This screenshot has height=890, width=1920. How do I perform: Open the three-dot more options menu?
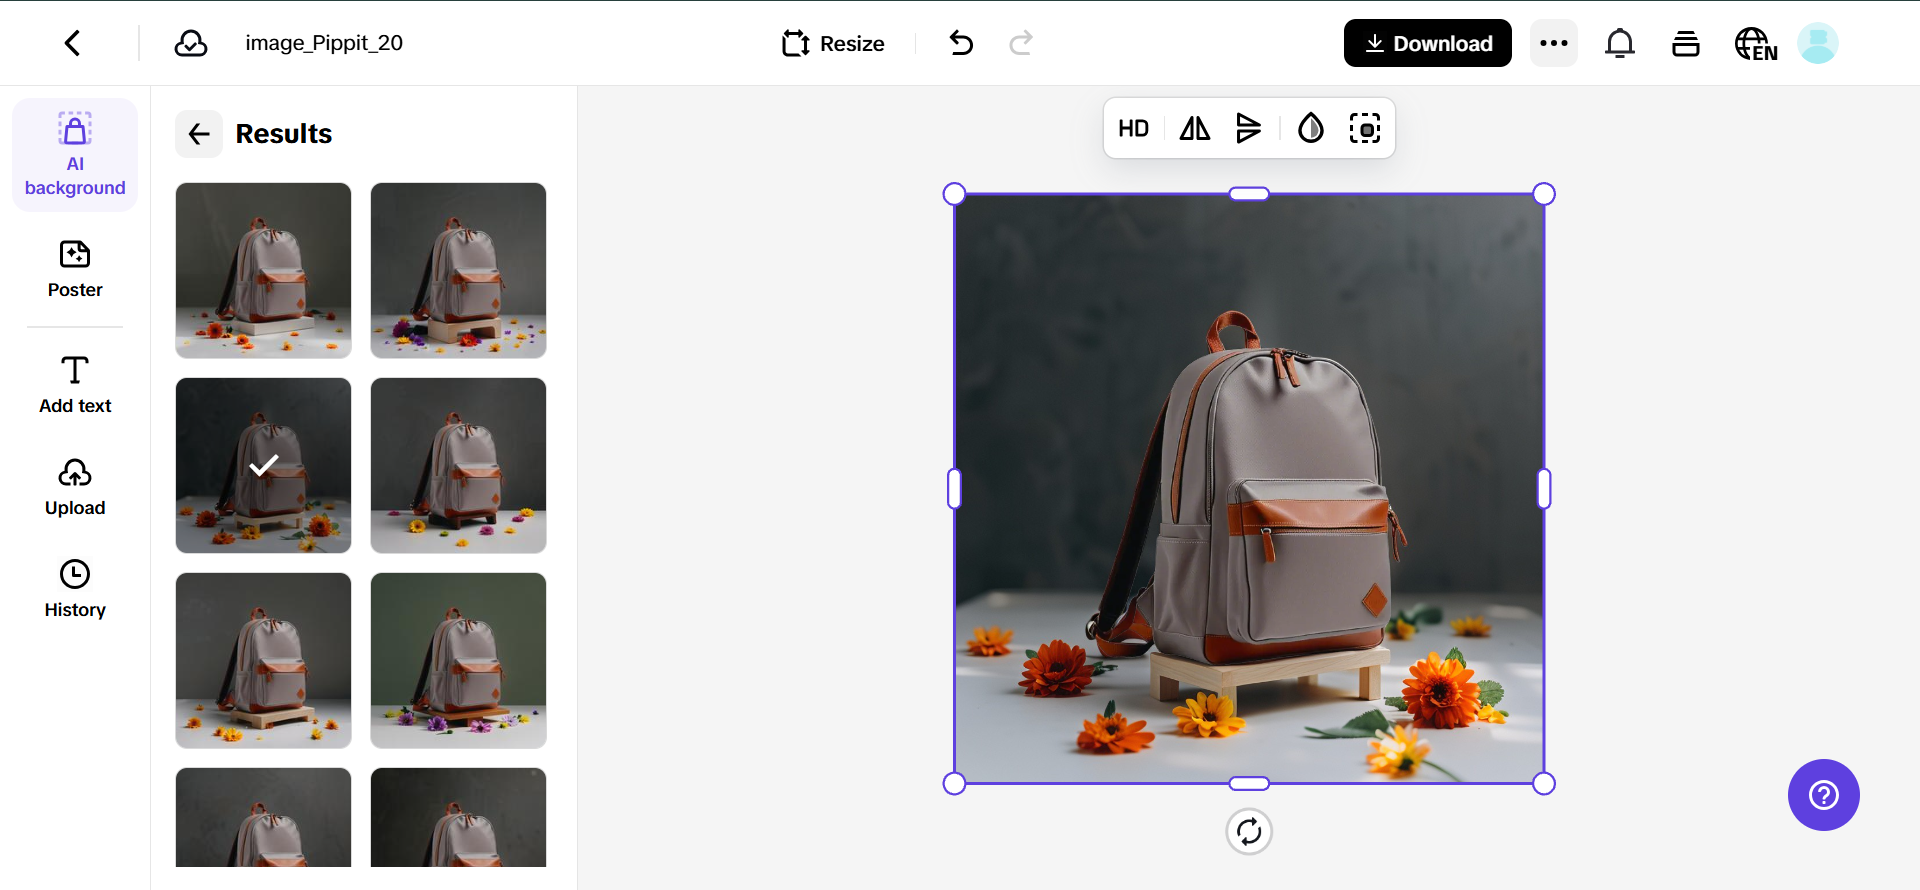click(x=1554, y=43)
